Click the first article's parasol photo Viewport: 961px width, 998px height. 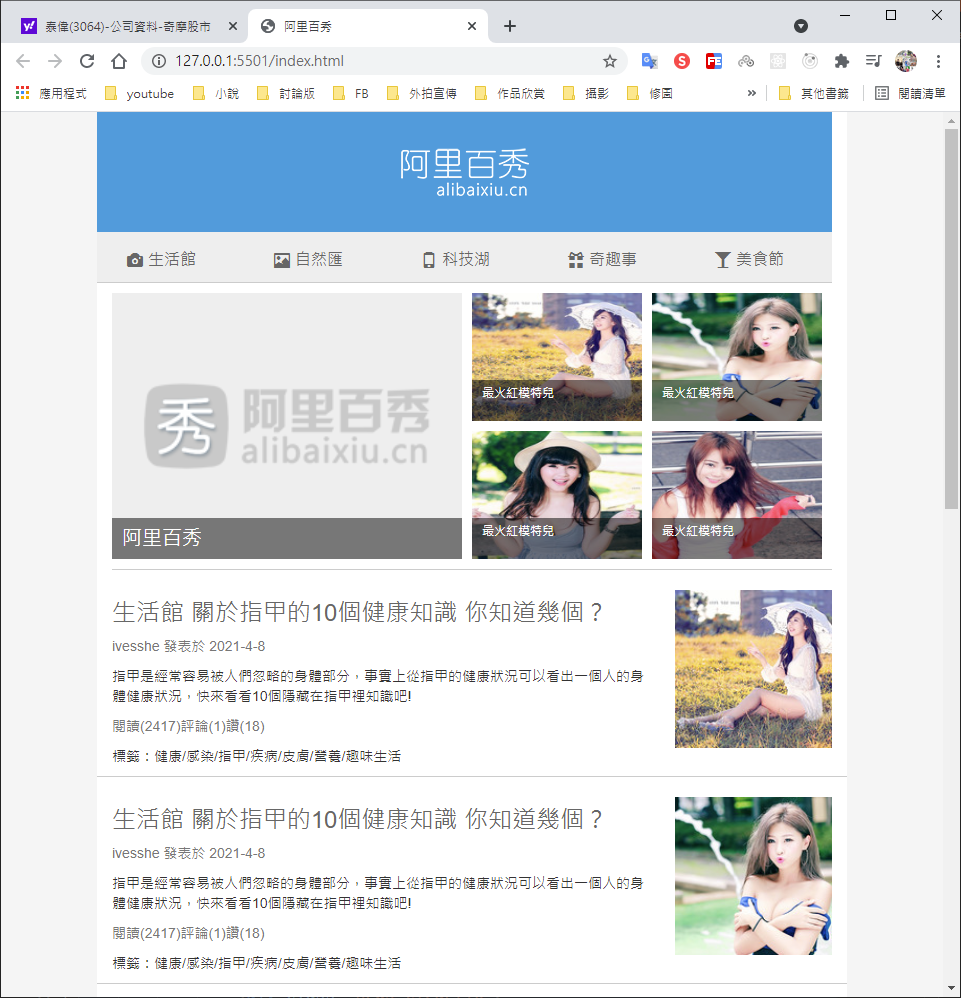tap(754, 669)
